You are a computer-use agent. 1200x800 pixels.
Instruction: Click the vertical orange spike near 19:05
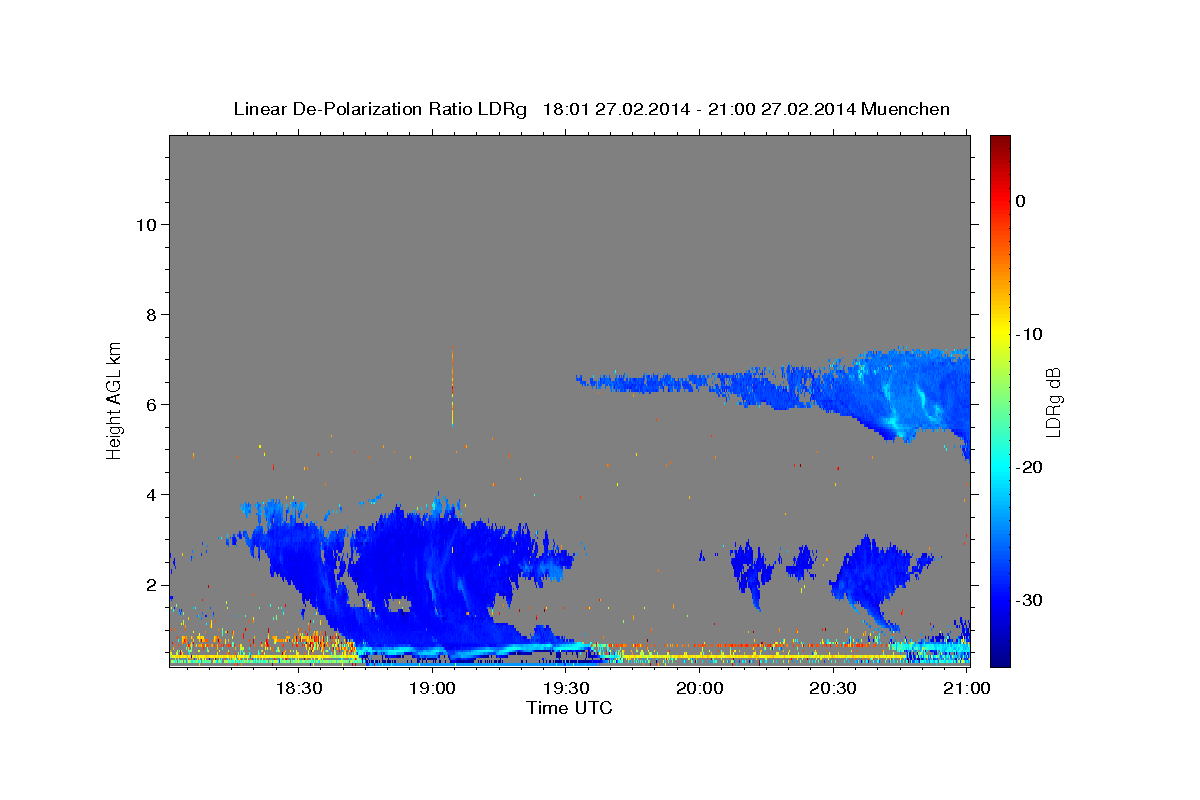[x=452, y=385]
